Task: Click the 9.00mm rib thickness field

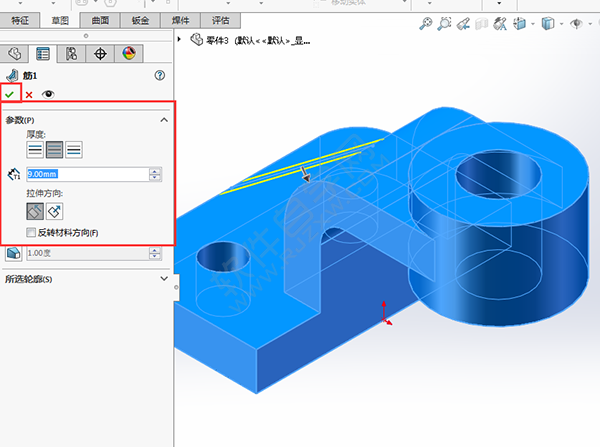Action: pos(88,174)
